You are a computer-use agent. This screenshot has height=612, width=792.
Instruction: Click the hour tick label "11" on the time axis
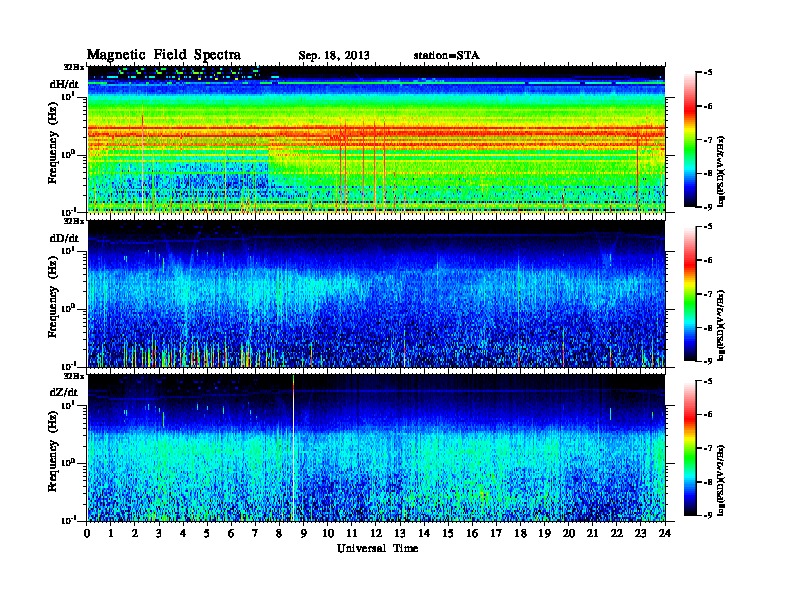[x=352, y=533]
